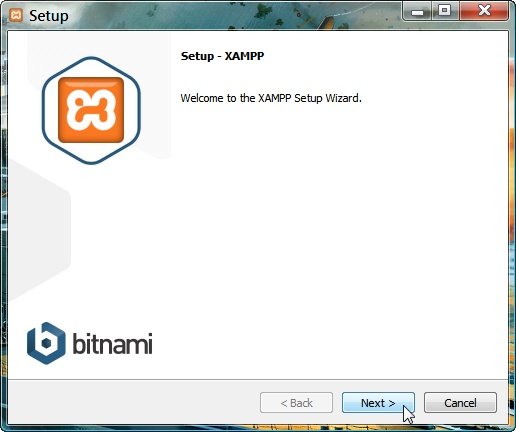Click the bitnami wordmark text
The width and height of the screenshot is (516, 432).
pyautogui.click(x=113, y=343)
